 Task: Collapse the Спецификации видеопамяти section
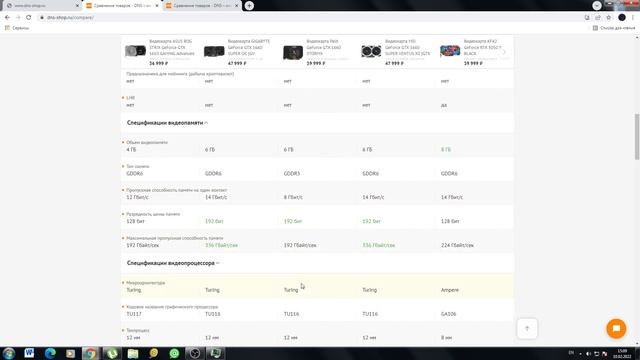click(x=167, y=122)
